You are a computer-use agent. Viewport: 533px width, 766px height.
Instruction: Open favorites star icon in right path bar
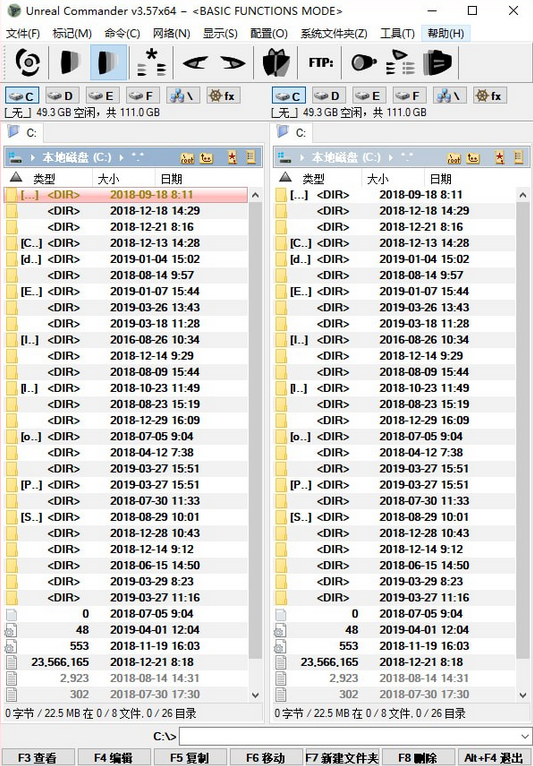499,157
